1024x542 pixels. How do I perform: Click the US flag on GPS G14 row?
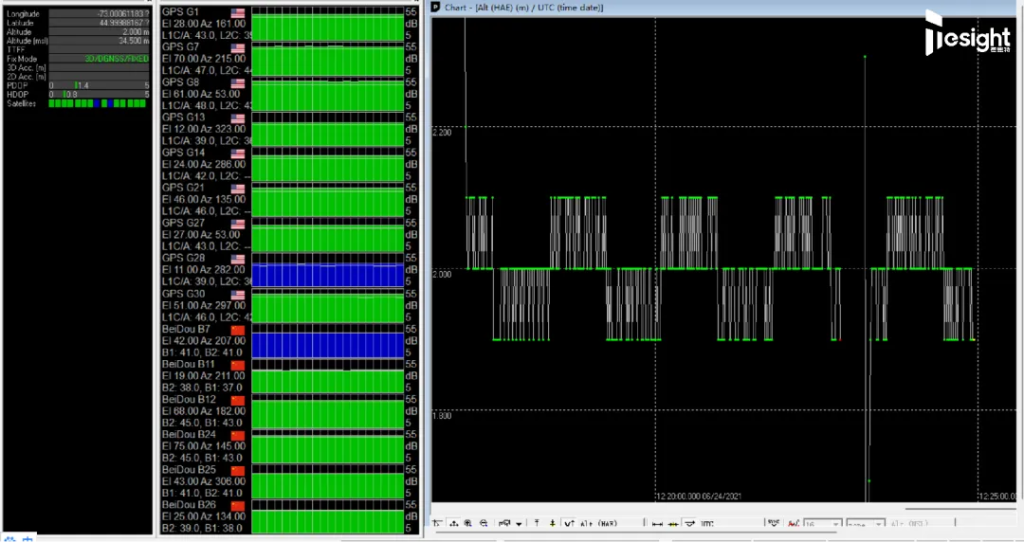coord(238,153)
